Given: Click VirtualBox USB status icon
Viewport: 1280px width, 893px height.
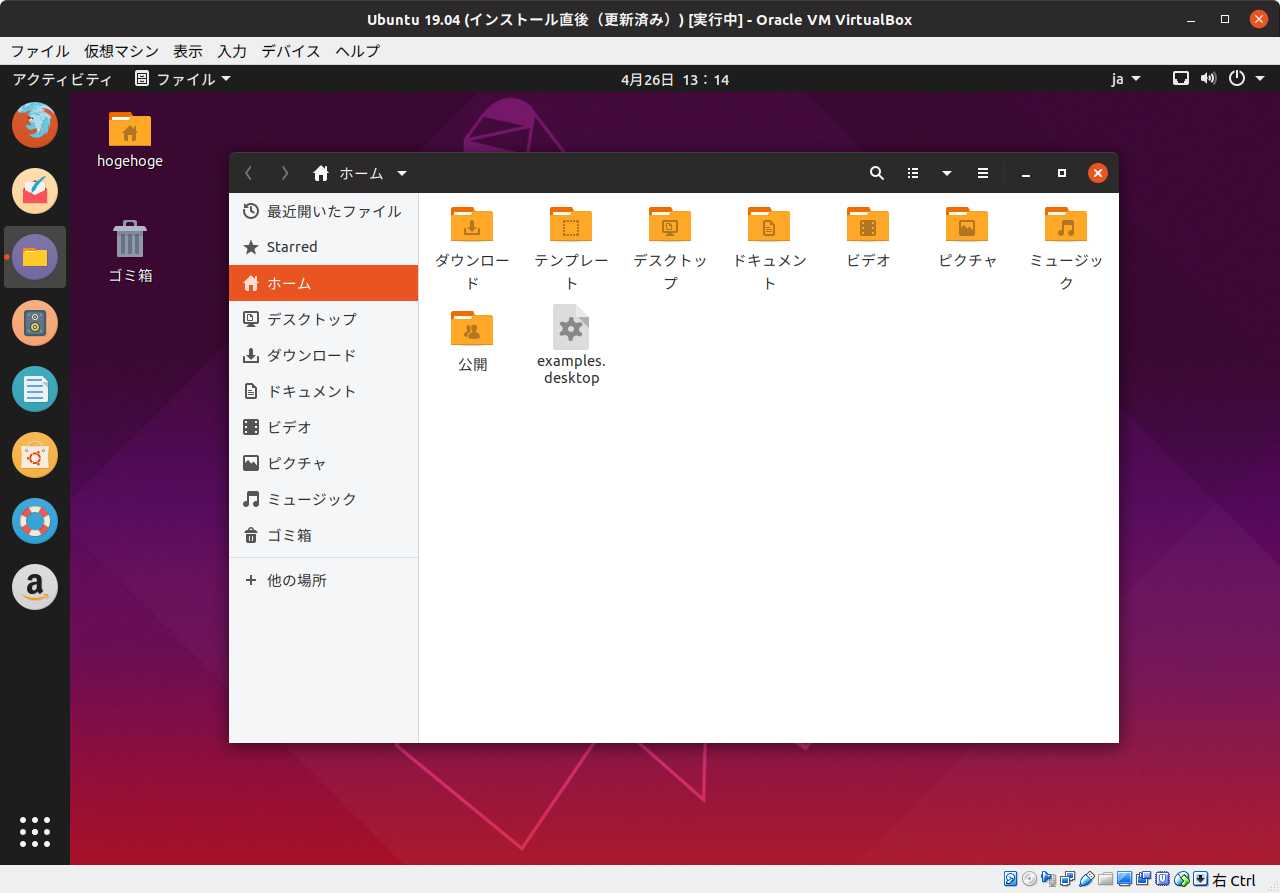Looking at the screenshot, I should (1086, 880).
